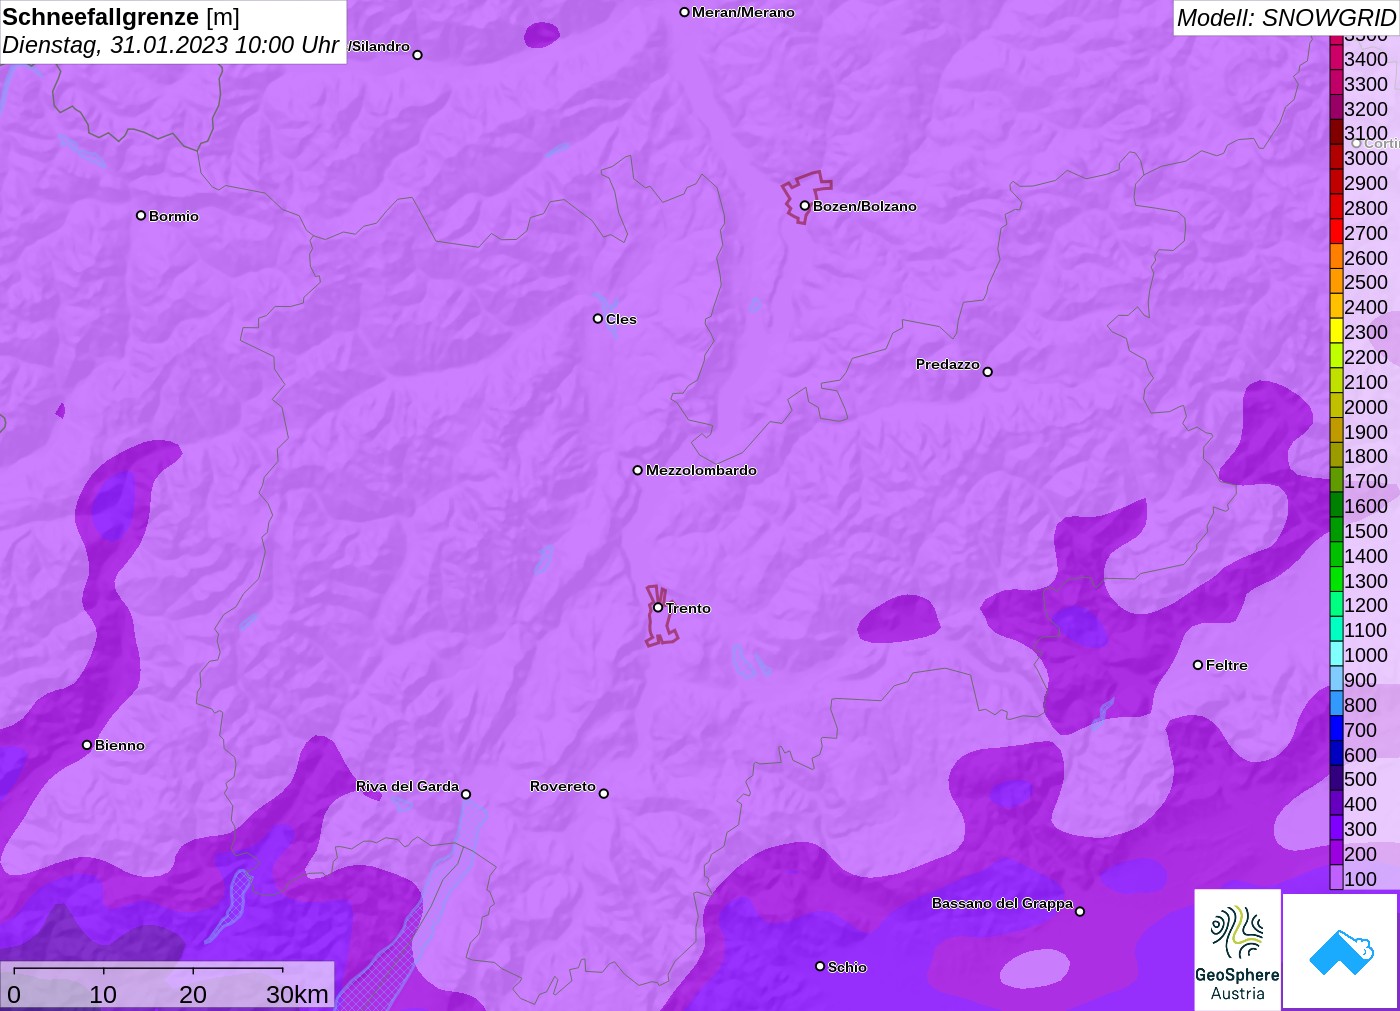Image resolution: width=1400 pixels, height=1011 pixels.
Task: Click the Mezzolombardo city marker
Action: pos(638,470)
